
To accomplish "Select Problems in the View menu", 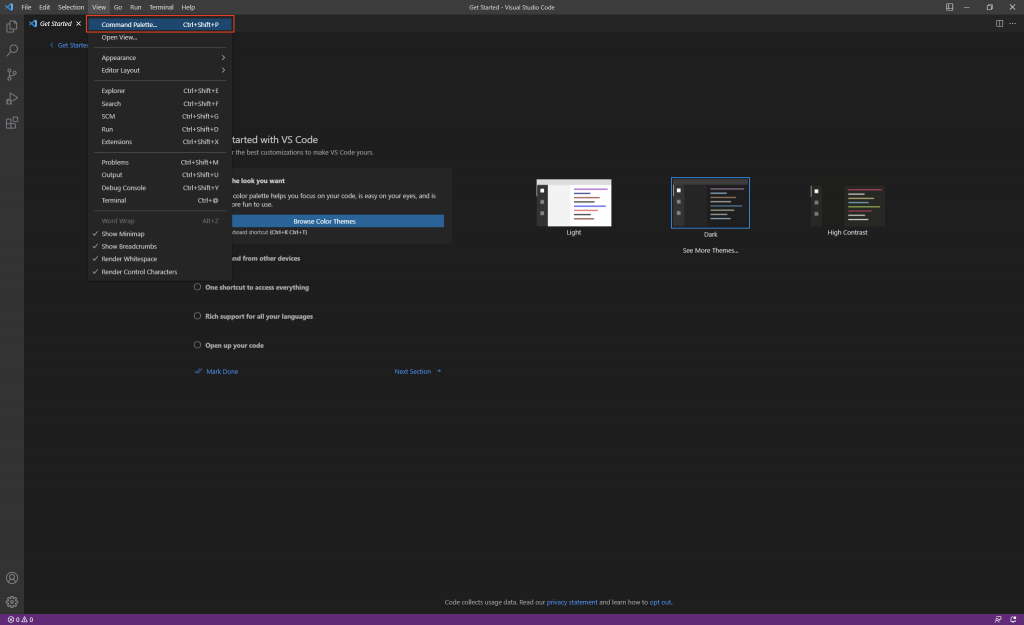I will point(160,162).
